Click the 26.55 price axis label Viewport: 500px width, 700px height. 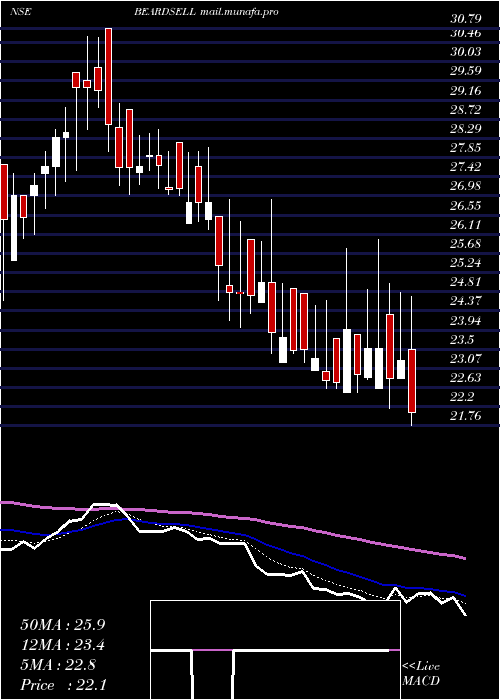(466, 206)
